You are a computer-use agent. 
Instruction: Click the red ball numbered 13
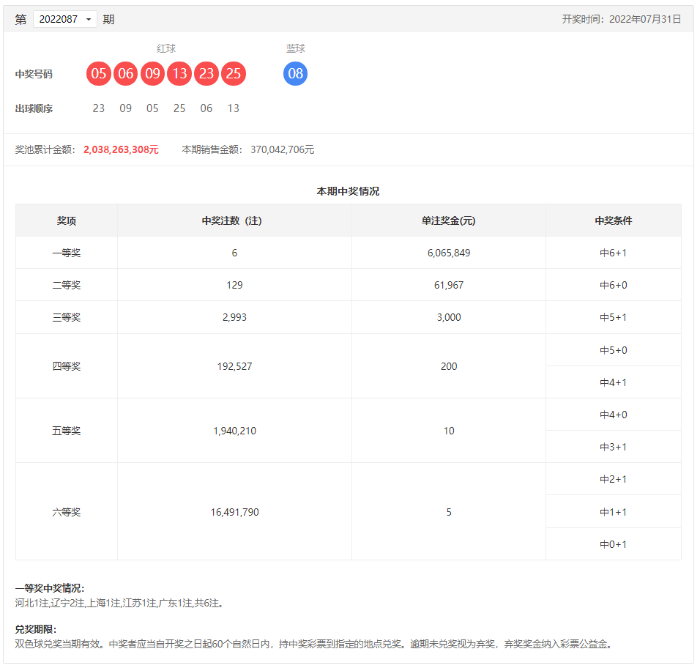(180, 73)
